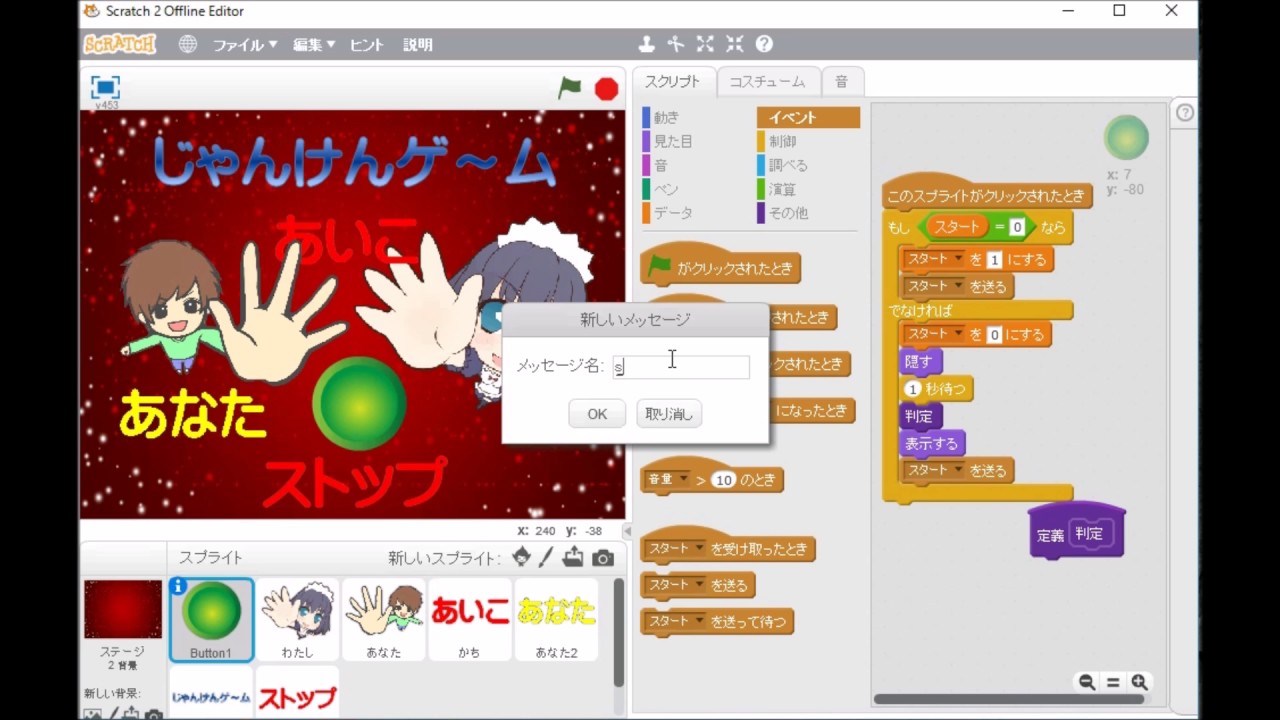1280x720 pixels.
Task: Switch to the 音 tab
Action: tap(842, 82)
